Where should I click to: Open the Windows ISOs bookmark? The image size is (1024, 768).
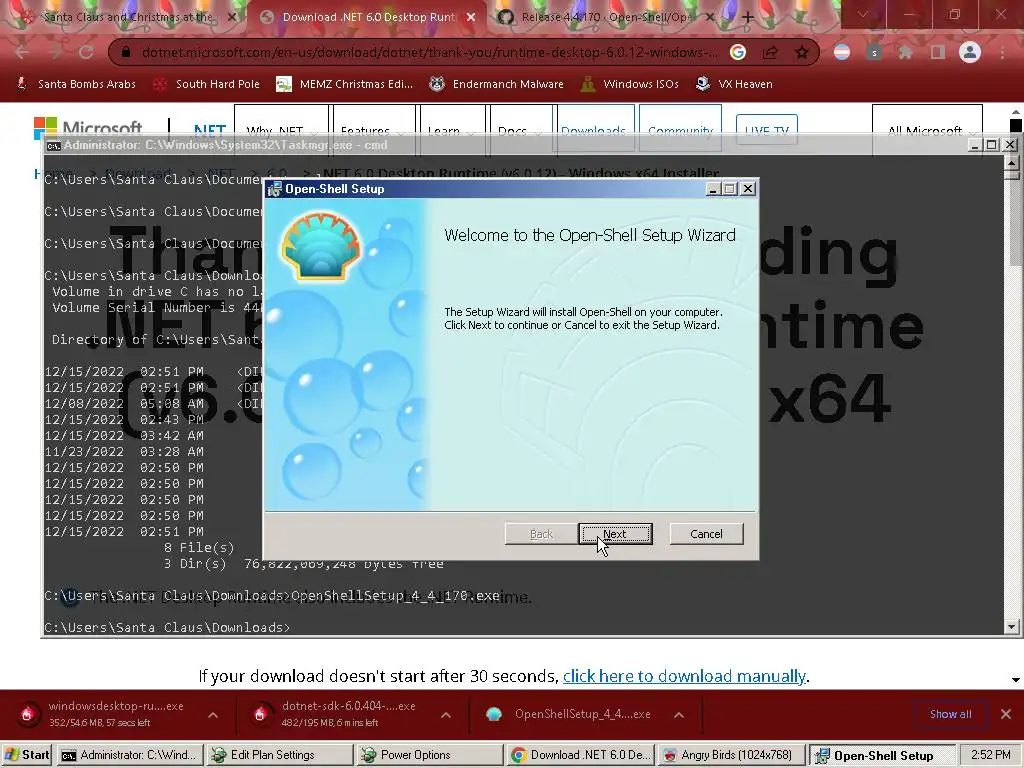[x=630, y=84]
